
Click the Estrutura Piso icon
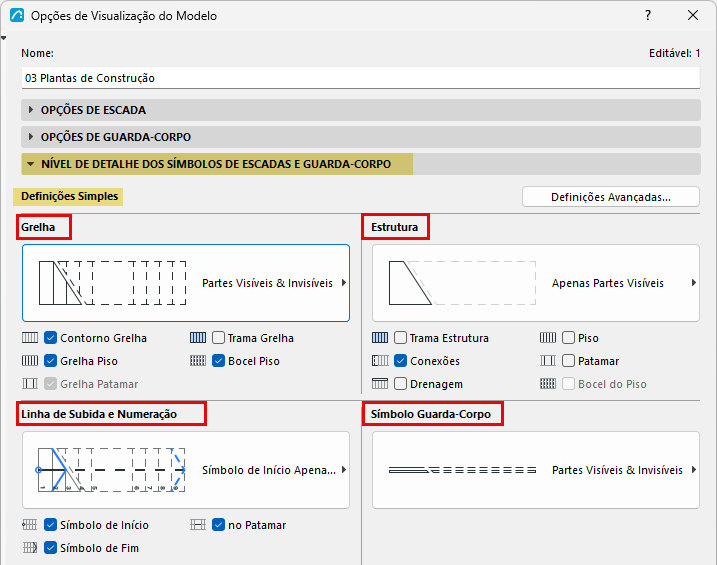(548, 338)
